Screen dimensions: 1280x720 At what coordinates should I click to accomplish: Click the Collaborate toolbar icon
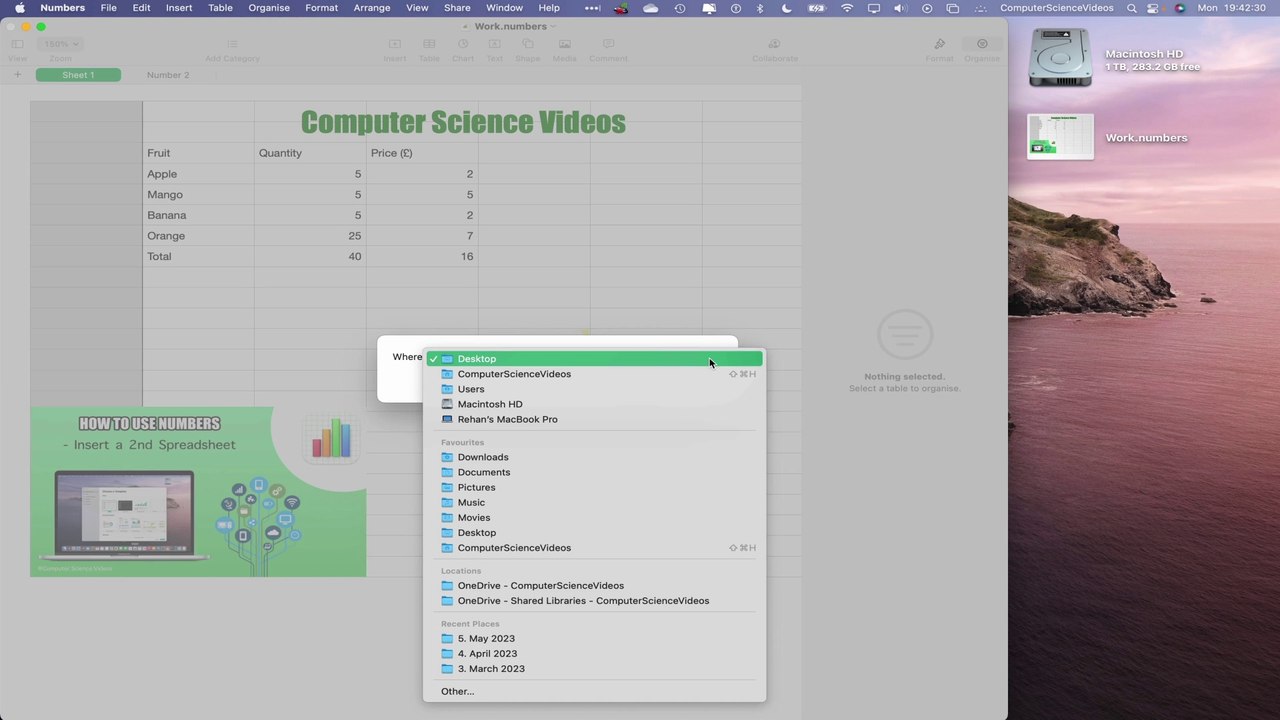774,44
